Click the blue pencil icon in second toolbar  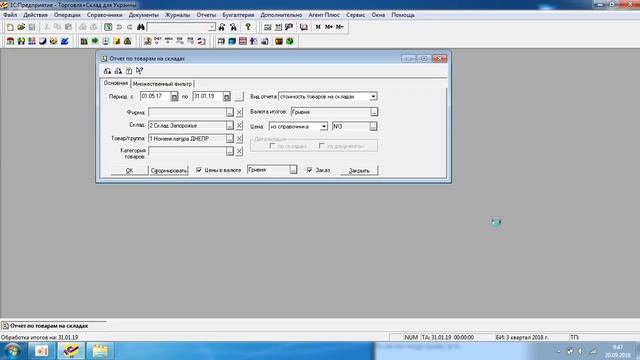64,41
